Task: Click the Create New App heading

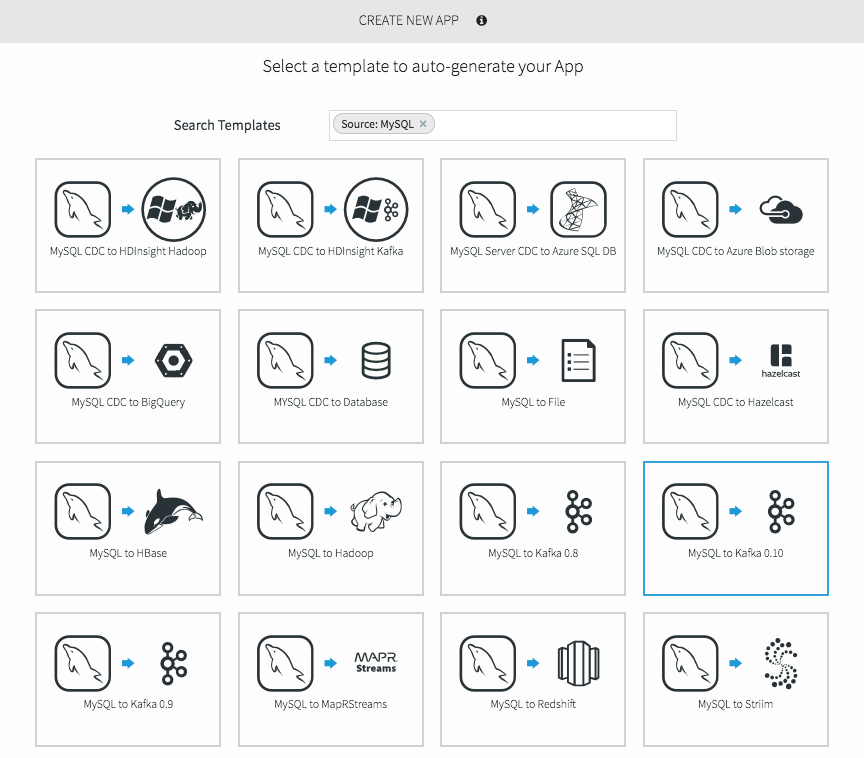Action: 408,20
